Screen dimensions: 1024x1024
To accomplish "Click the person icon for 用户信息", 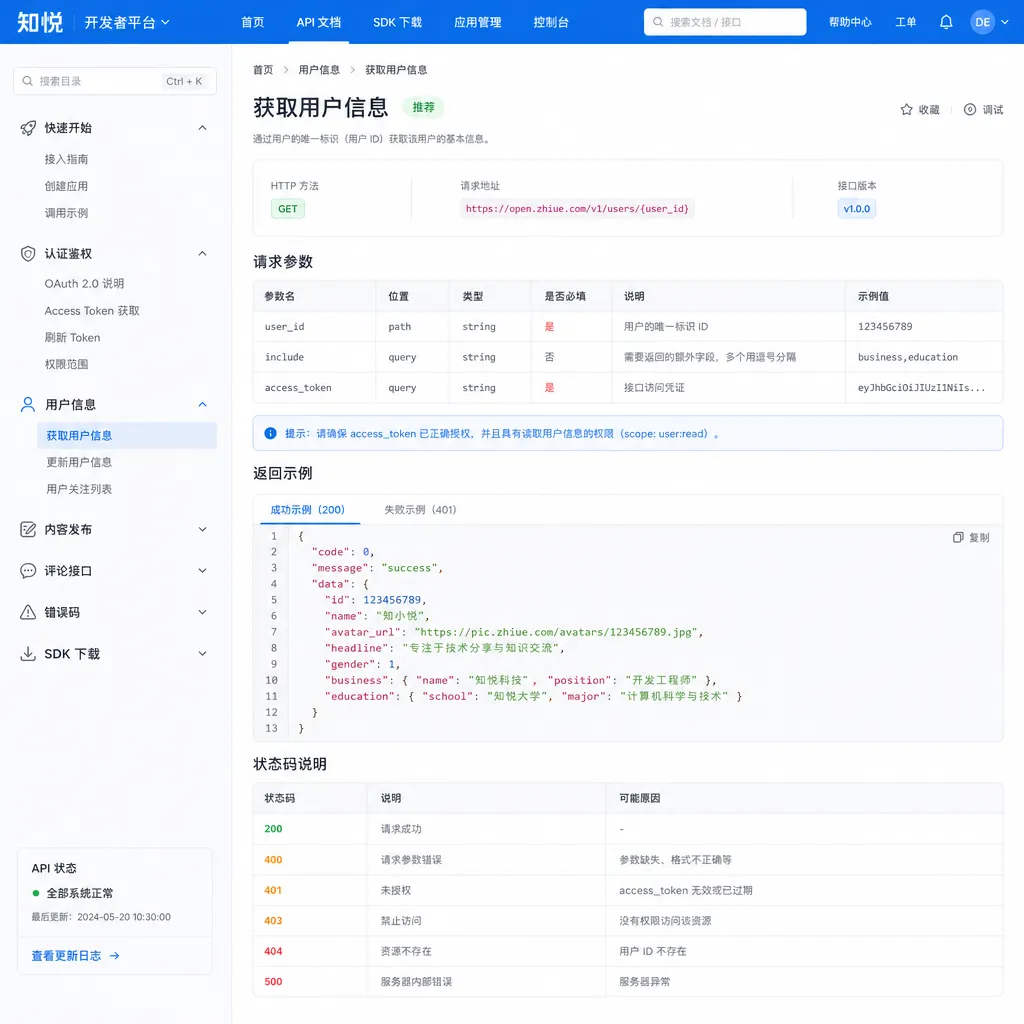I will coord(28,405).
